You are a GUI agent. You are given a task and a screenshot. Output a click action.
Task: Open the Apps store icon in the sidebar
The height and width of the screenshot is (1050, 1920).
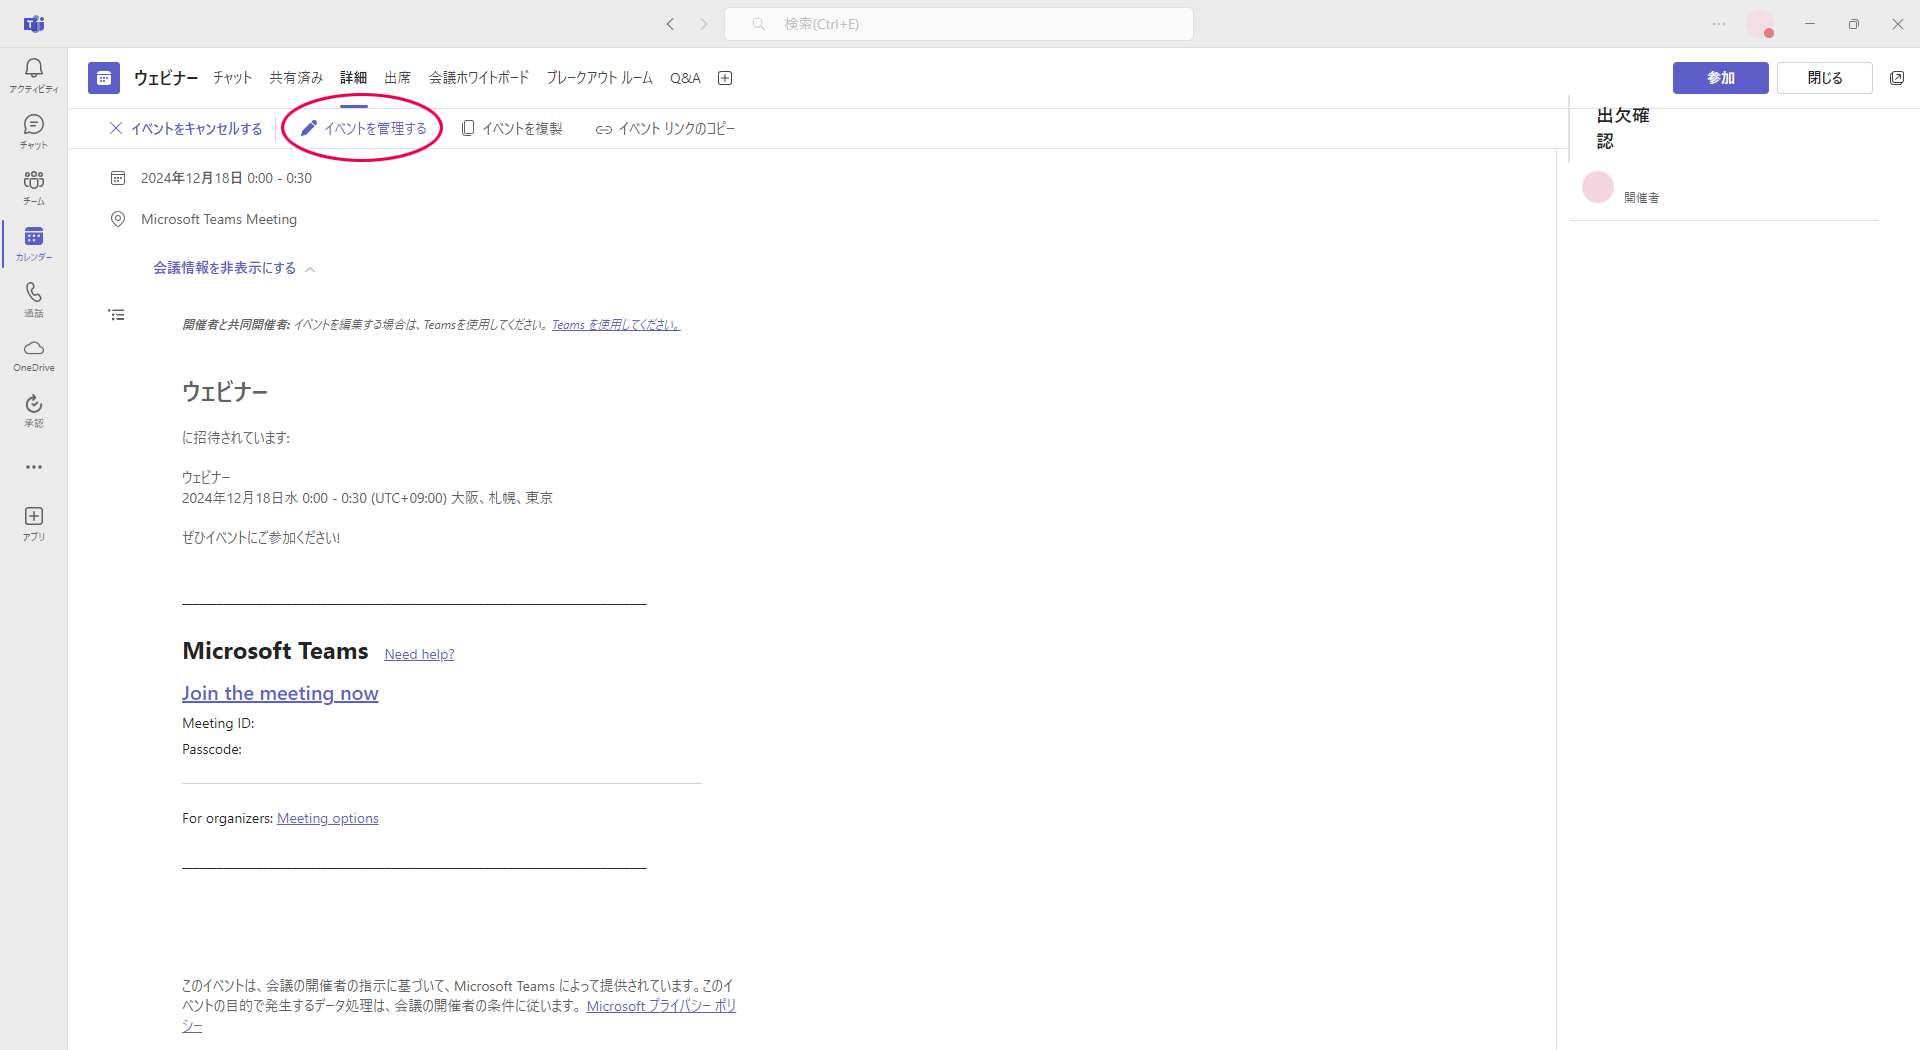click(34, 522)
